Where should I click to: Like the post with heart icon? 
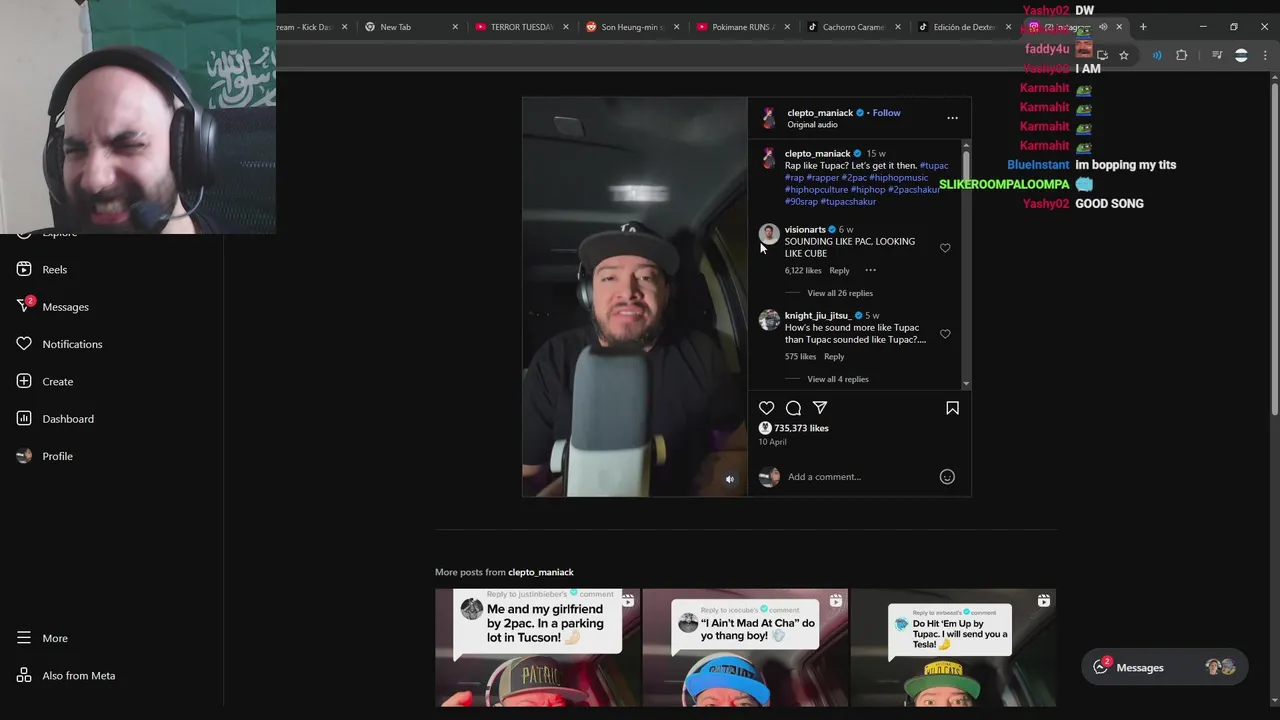pos(766,408)
